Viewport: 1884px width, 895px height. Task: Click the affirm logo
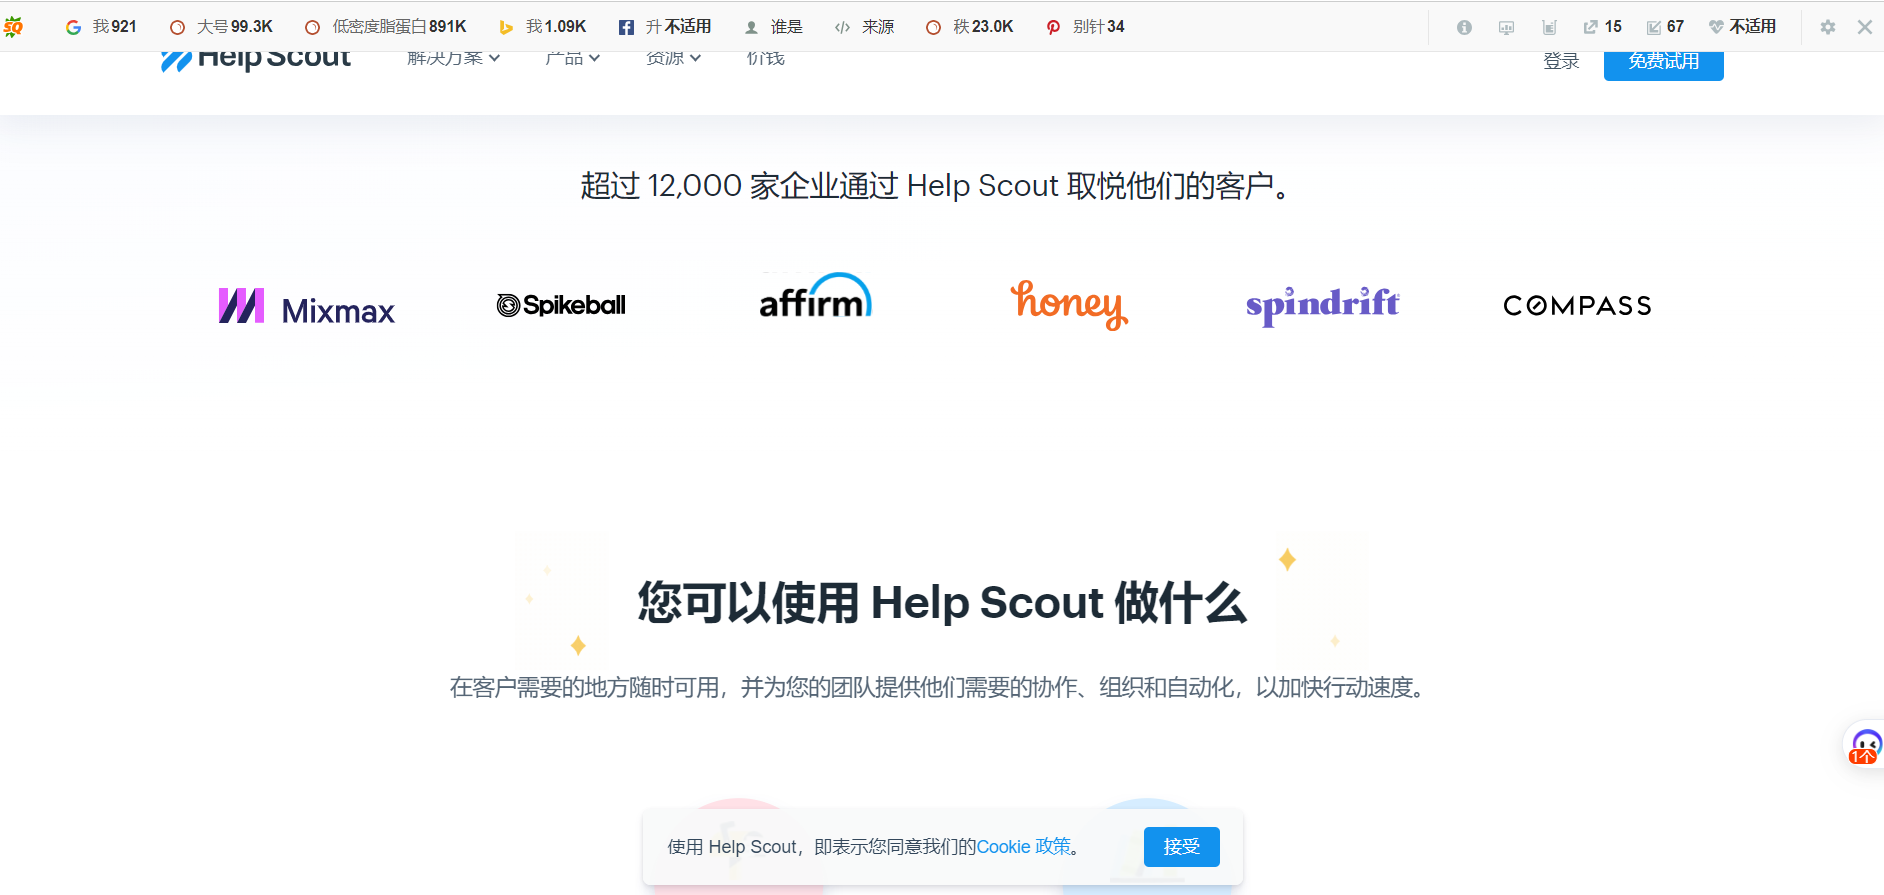tap(816, 296)
